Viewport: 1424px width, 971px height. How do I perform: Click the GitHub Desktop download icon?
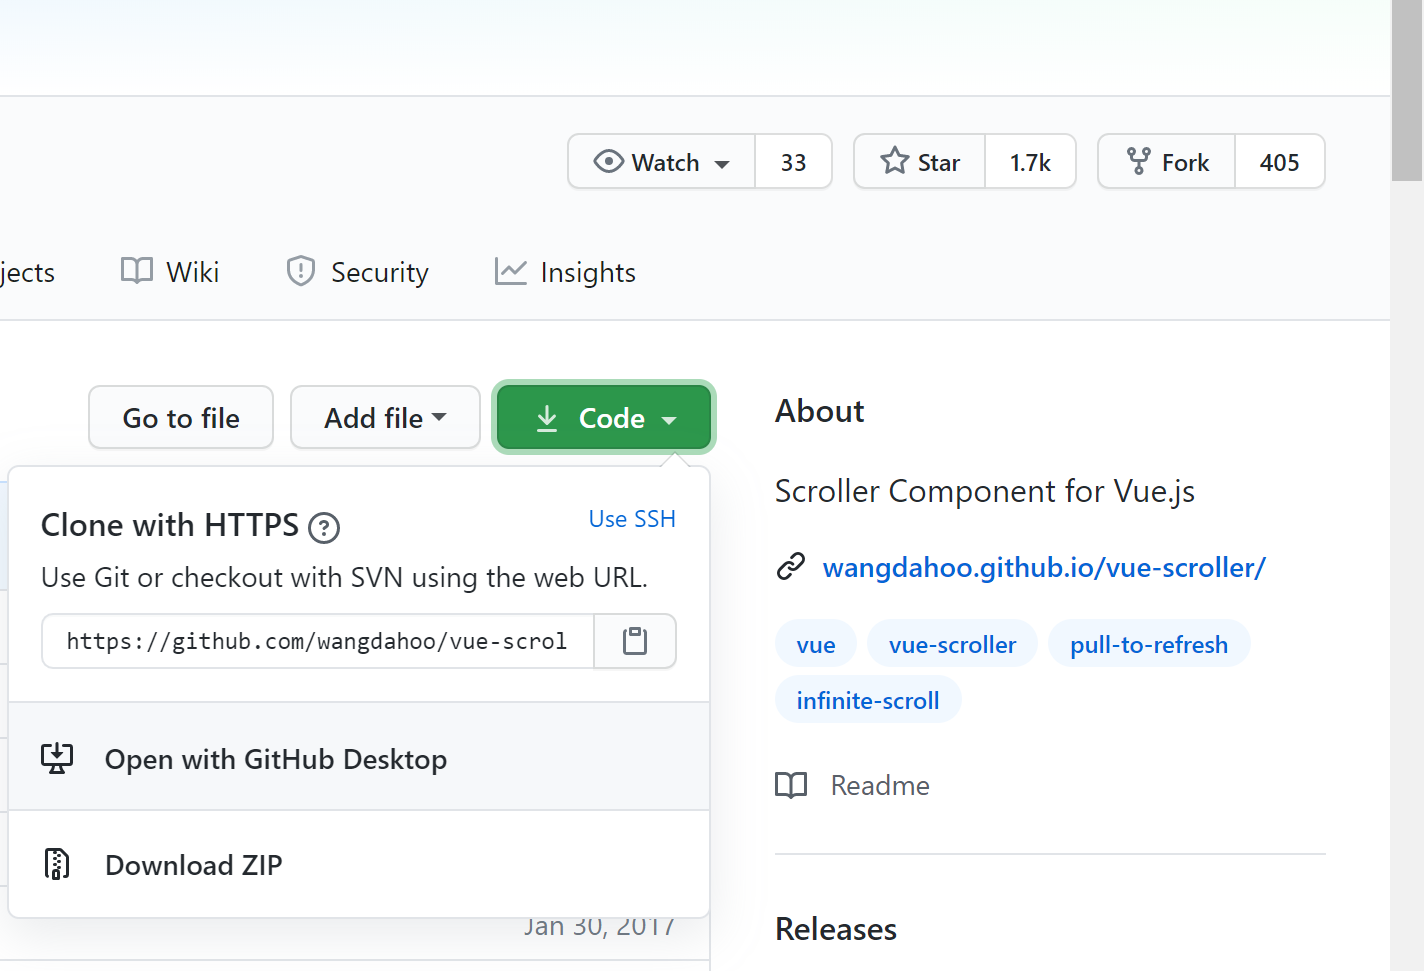coord(57,759)
